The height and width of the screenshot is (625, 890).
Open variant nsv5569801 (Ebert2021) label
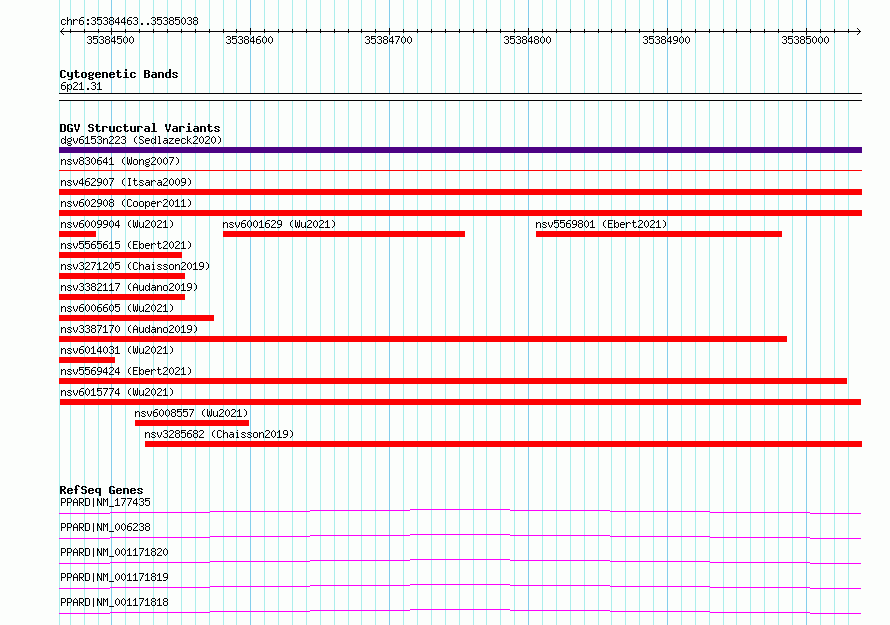pos(601,224)
